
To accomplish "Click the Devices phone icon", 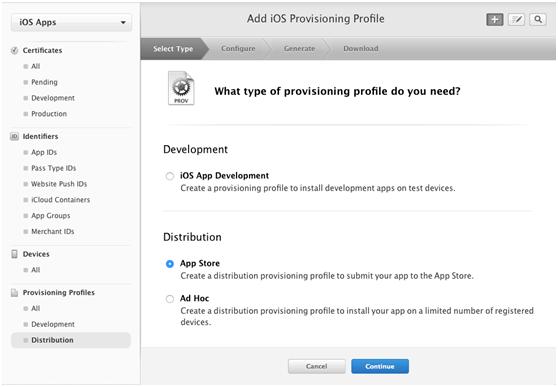I will 14,254.
